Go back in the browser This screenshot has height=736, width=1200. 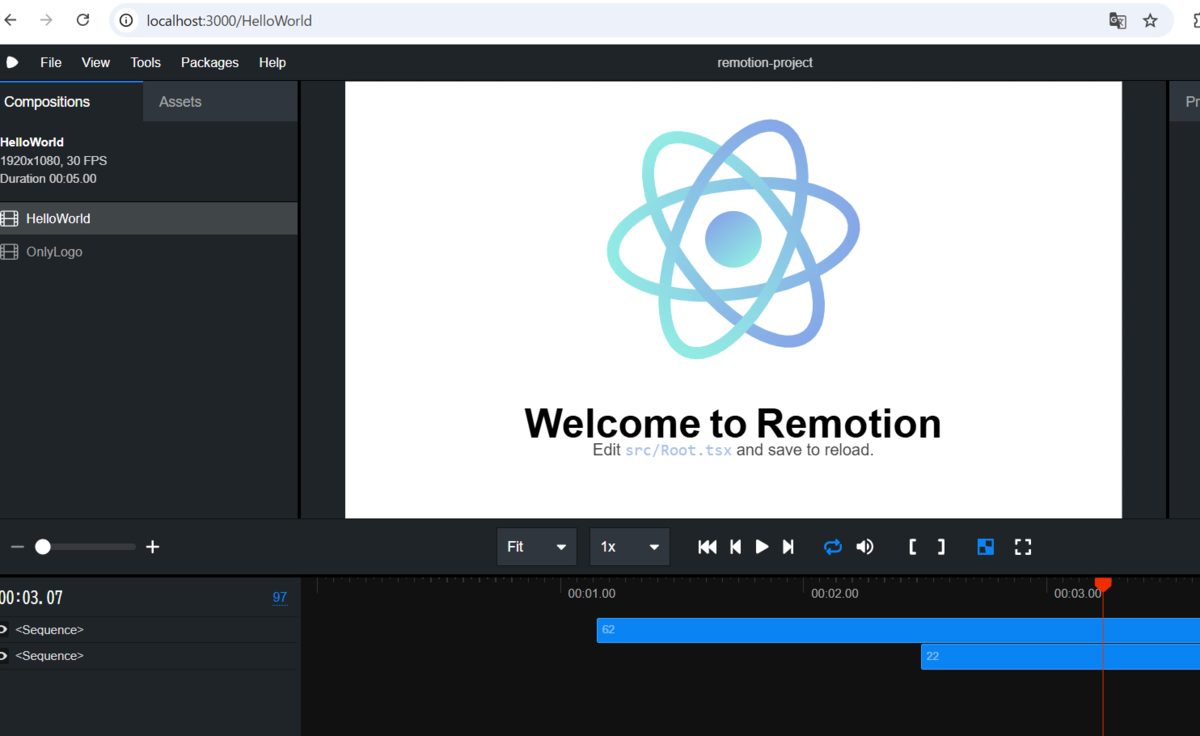tap(11, 20)
